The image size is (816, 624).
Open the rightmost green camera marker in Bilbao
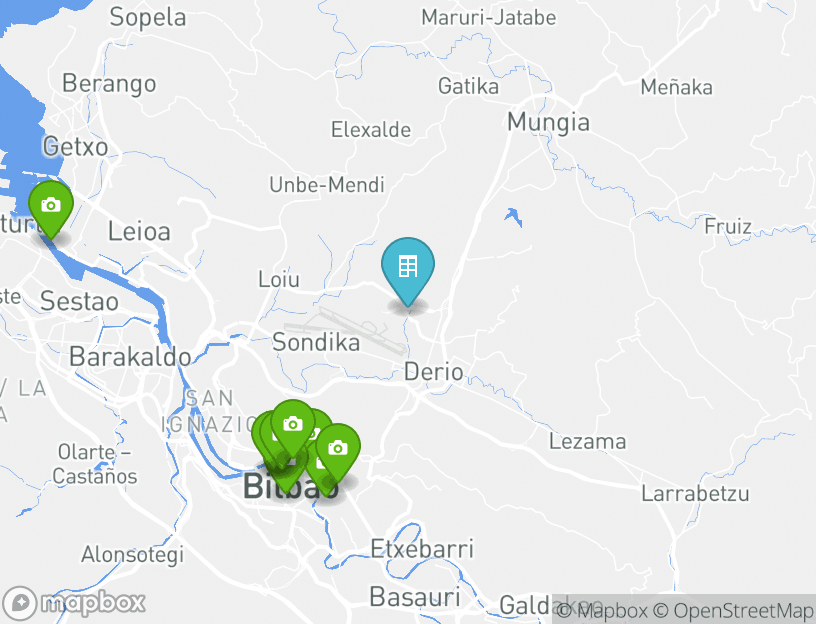(x=338, y=451)
